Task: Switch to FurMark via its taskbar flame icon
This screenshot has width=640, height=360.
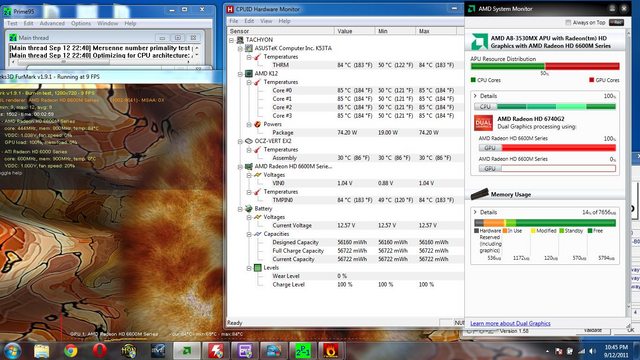Action: coord(331,351)
